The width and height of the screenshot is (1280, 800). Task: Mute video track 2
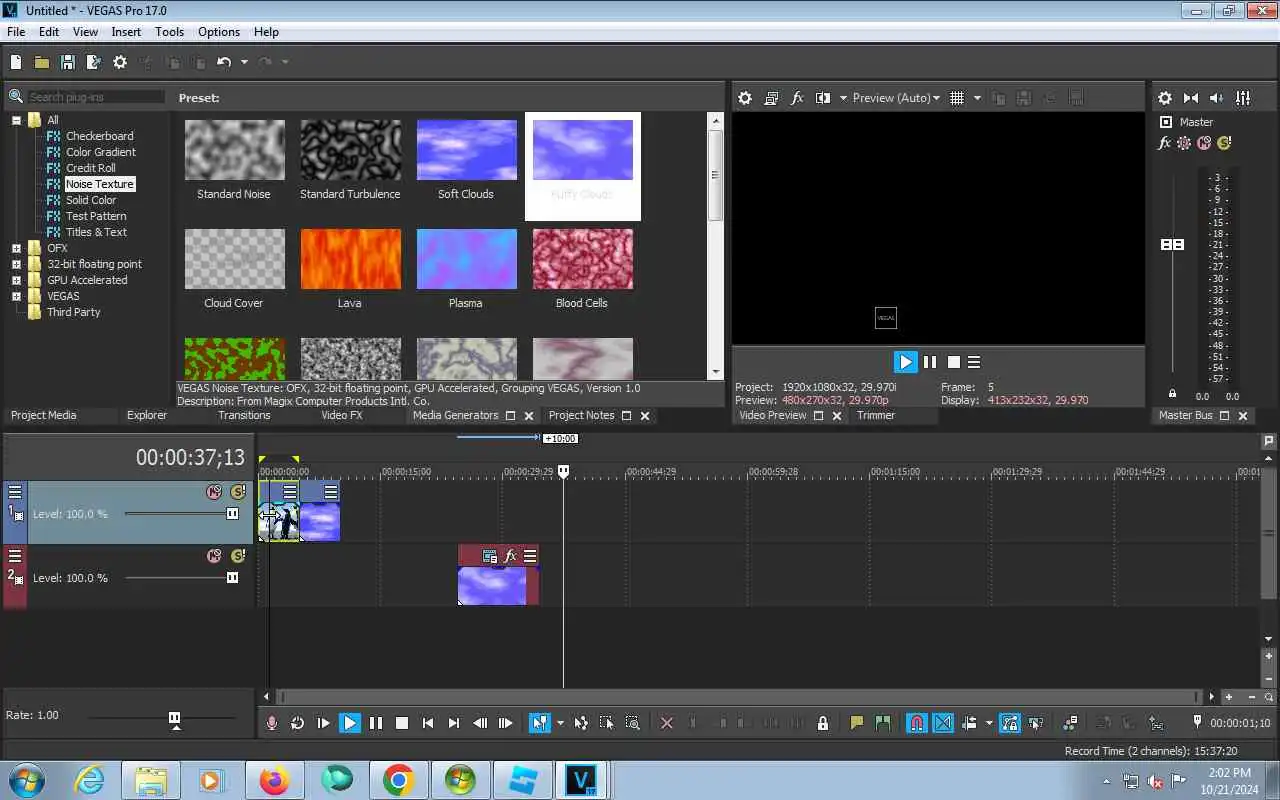click(x=213, y=556)
